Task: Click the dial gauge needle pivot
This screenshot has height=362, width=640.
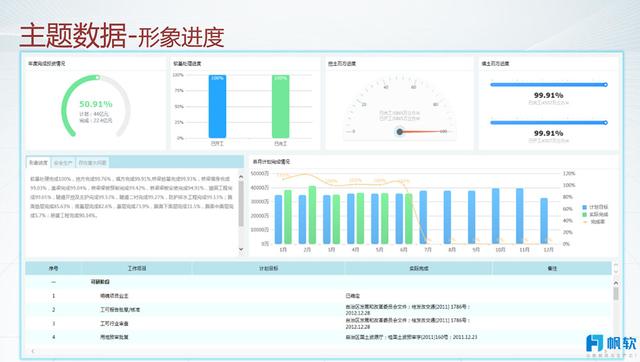Action: (x=400, y=131)
